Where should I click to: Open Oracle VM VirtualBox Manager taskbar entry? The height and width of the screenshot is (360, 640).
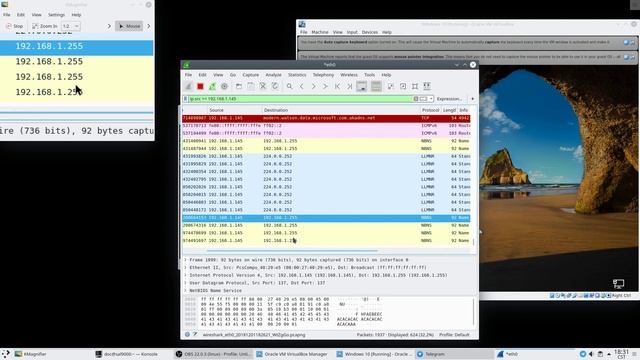coord(293,354)
